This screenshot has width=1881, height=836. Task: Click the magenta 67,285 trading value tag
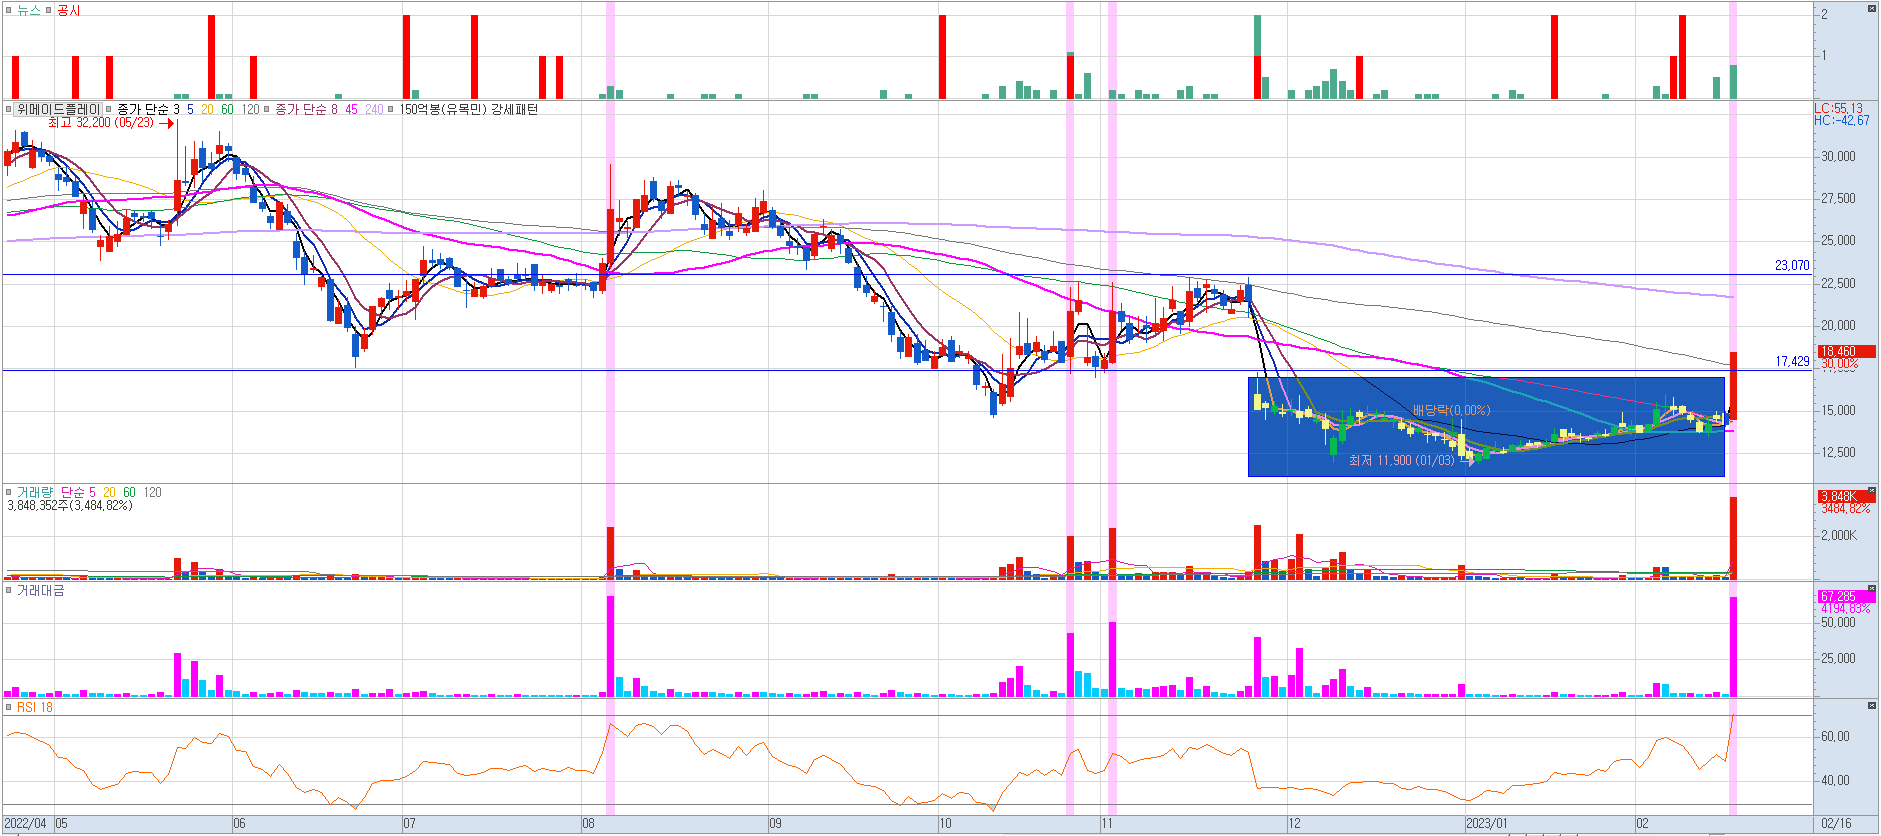tap(1846, 596)
